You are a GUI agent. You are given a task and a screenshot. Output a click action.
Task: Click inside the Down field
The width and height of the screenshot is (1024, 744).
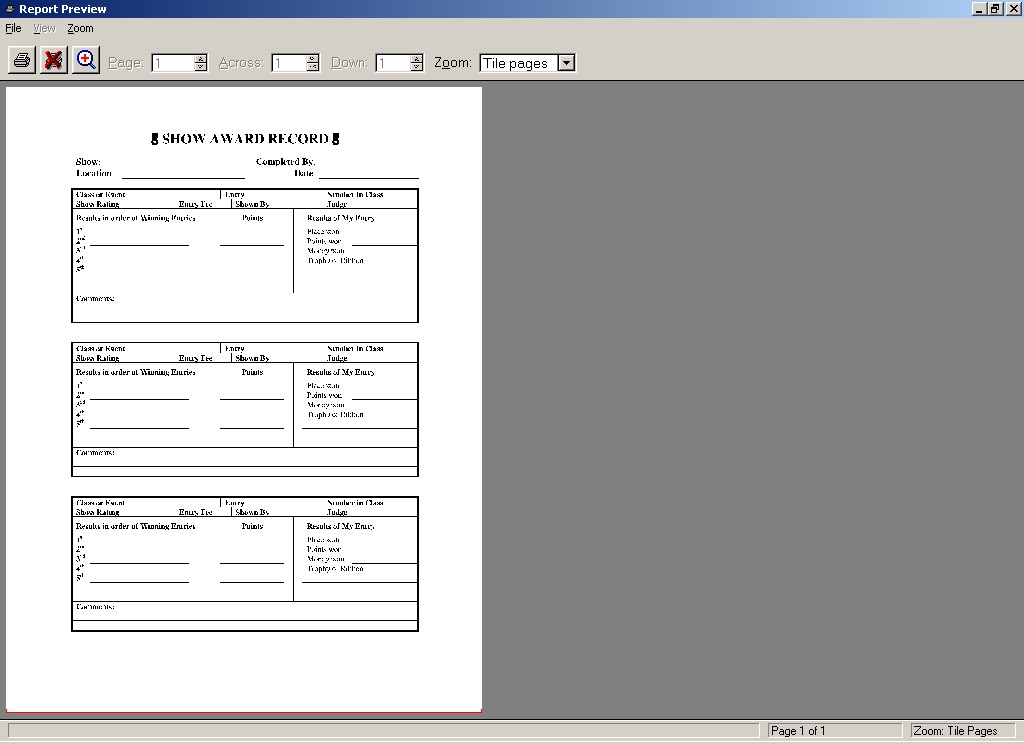click(x=391, y=63)
